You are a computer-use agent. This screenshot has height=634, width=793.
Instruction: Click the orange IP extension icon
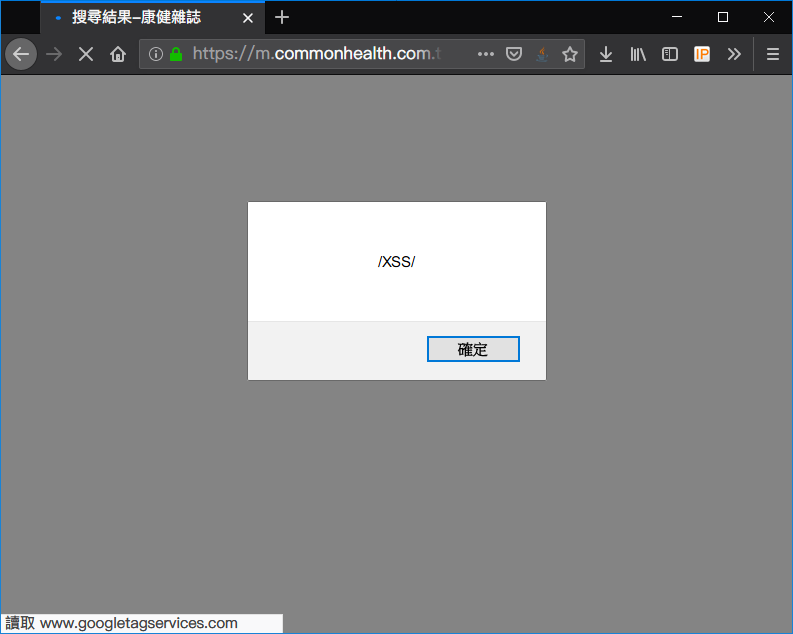pos(702,54)
